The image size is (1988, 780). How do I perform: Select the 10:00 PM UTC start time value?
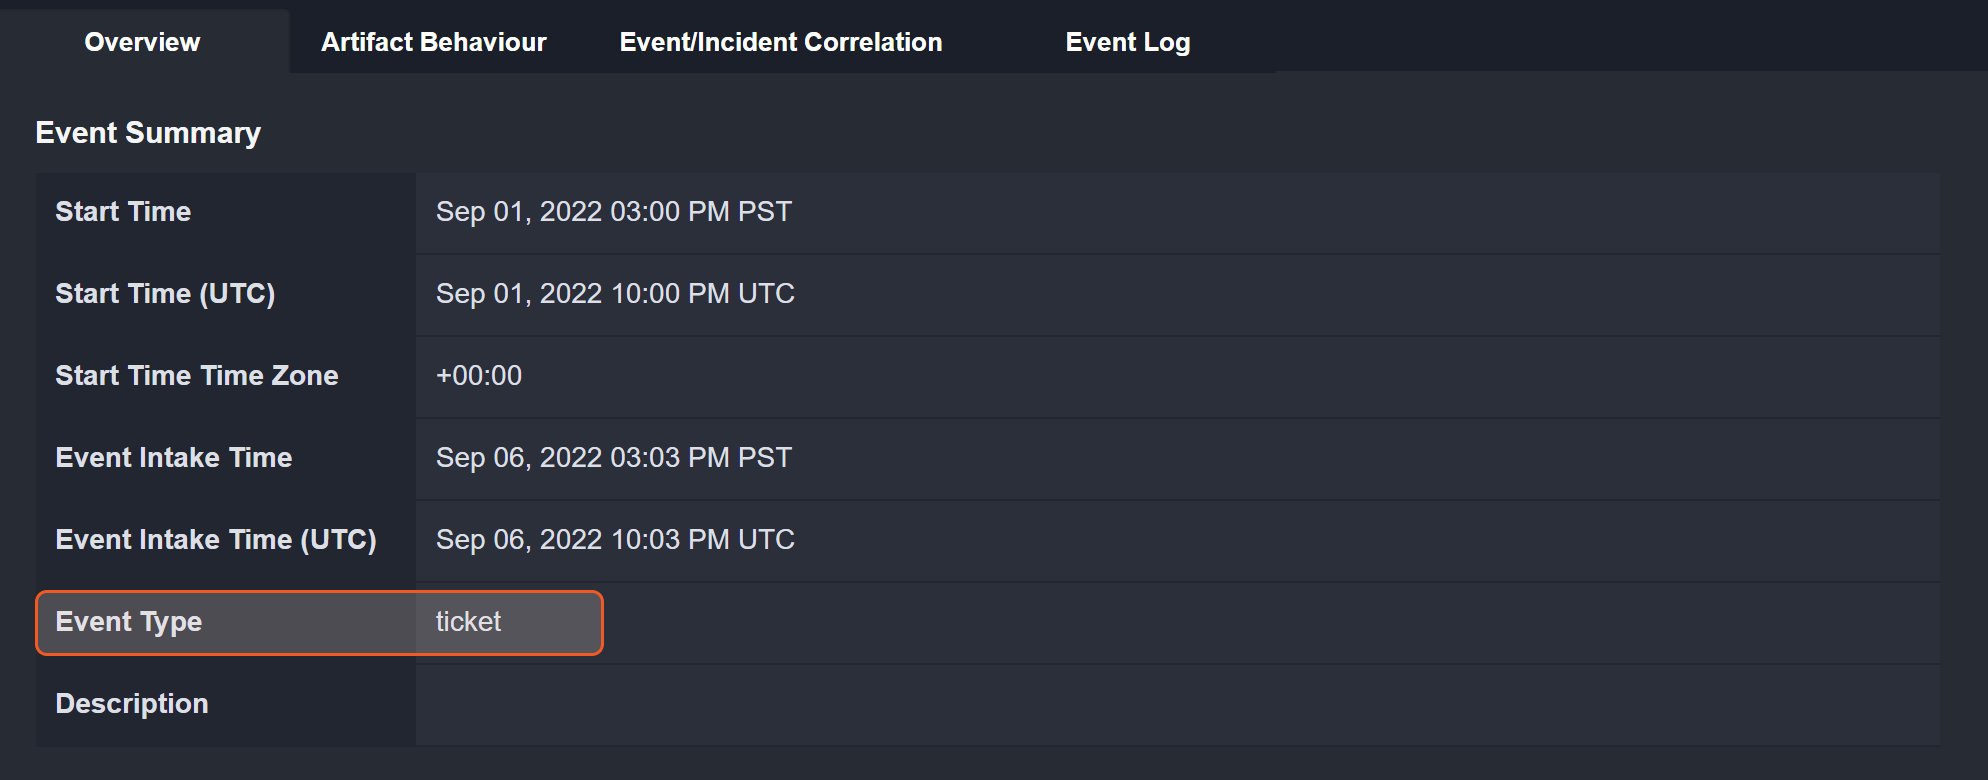pos(615,294)
